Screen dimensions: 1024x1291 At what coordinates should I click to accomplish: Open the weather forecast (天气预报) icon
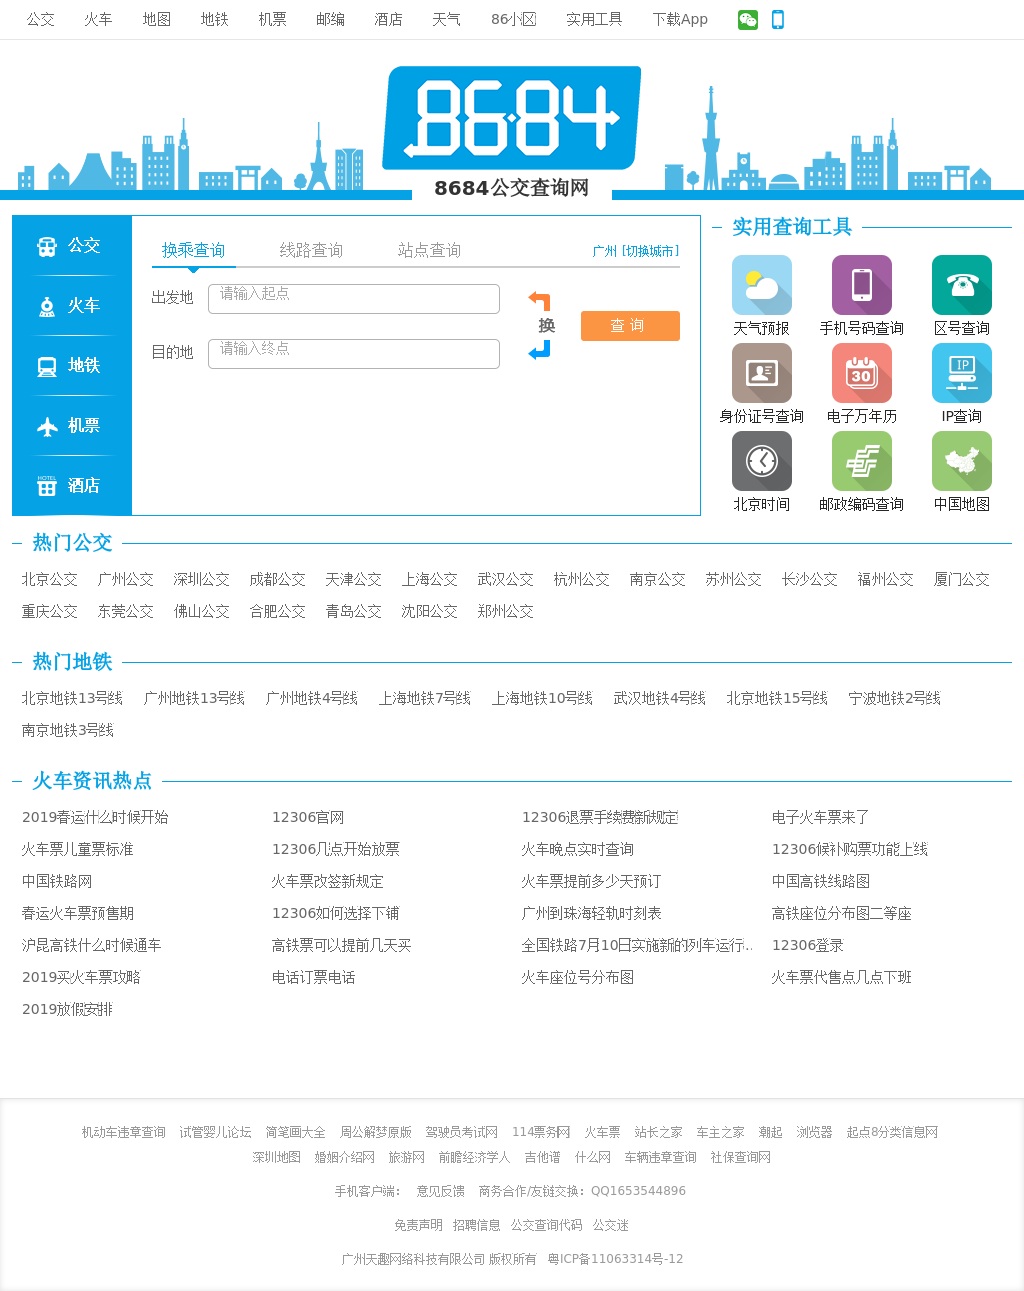pyautogui.click(x=762, y=285)
